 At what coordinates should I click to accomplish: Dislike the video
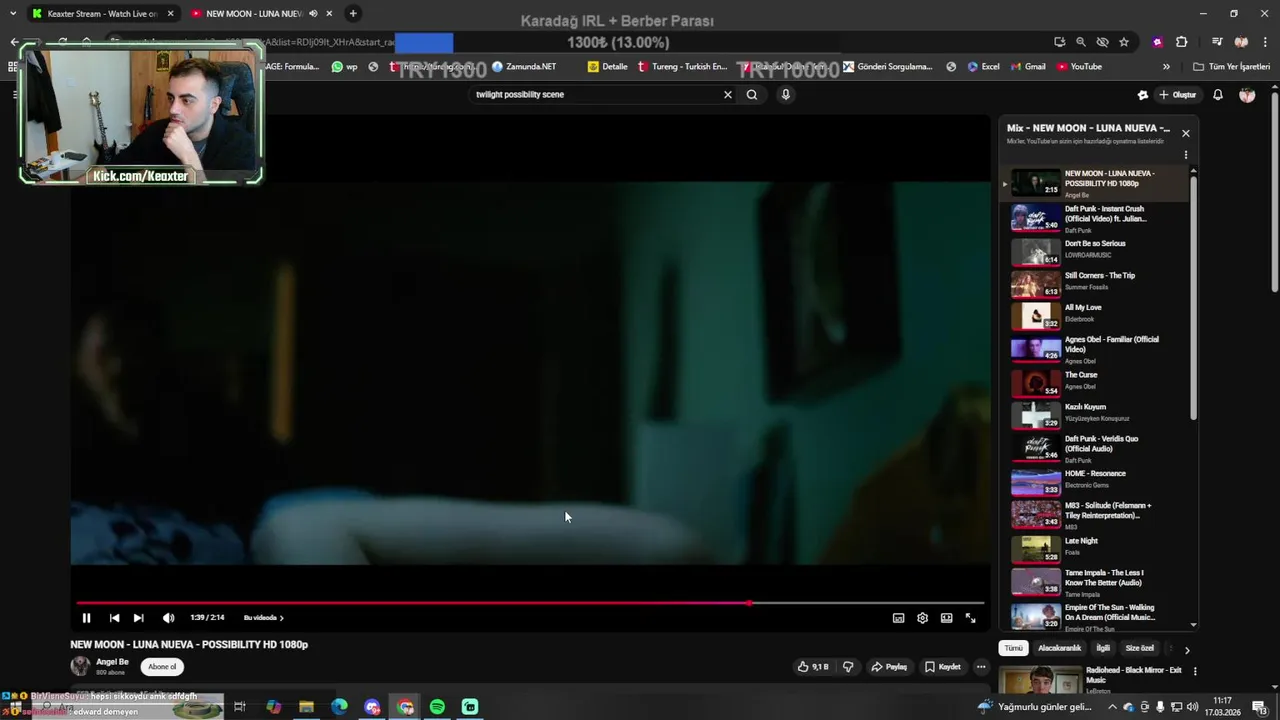[x=848, y=667]
